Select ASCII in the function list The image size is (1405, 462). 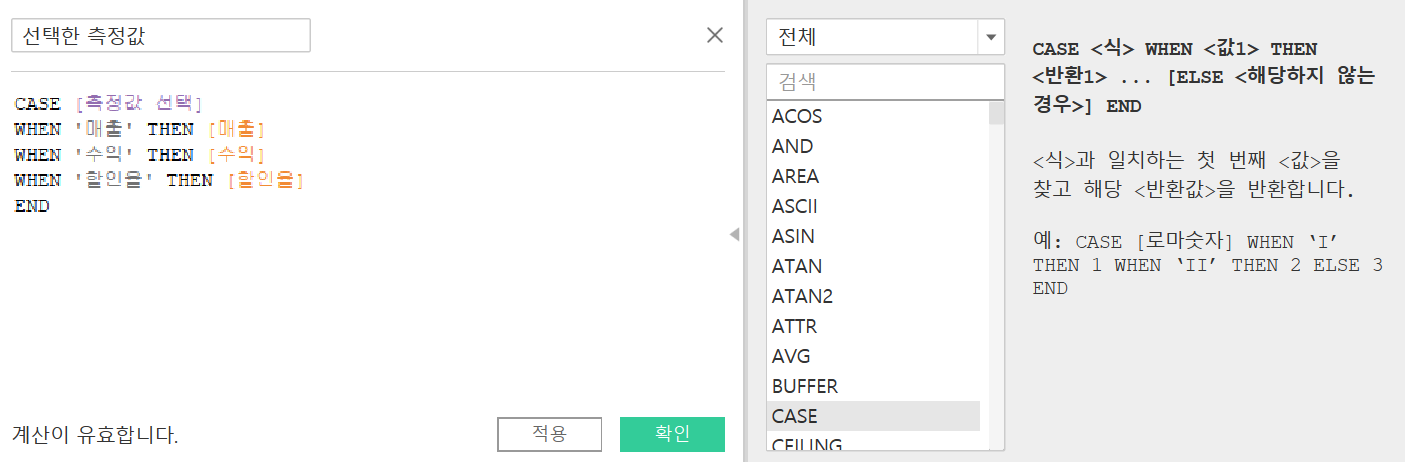point(875,206)
